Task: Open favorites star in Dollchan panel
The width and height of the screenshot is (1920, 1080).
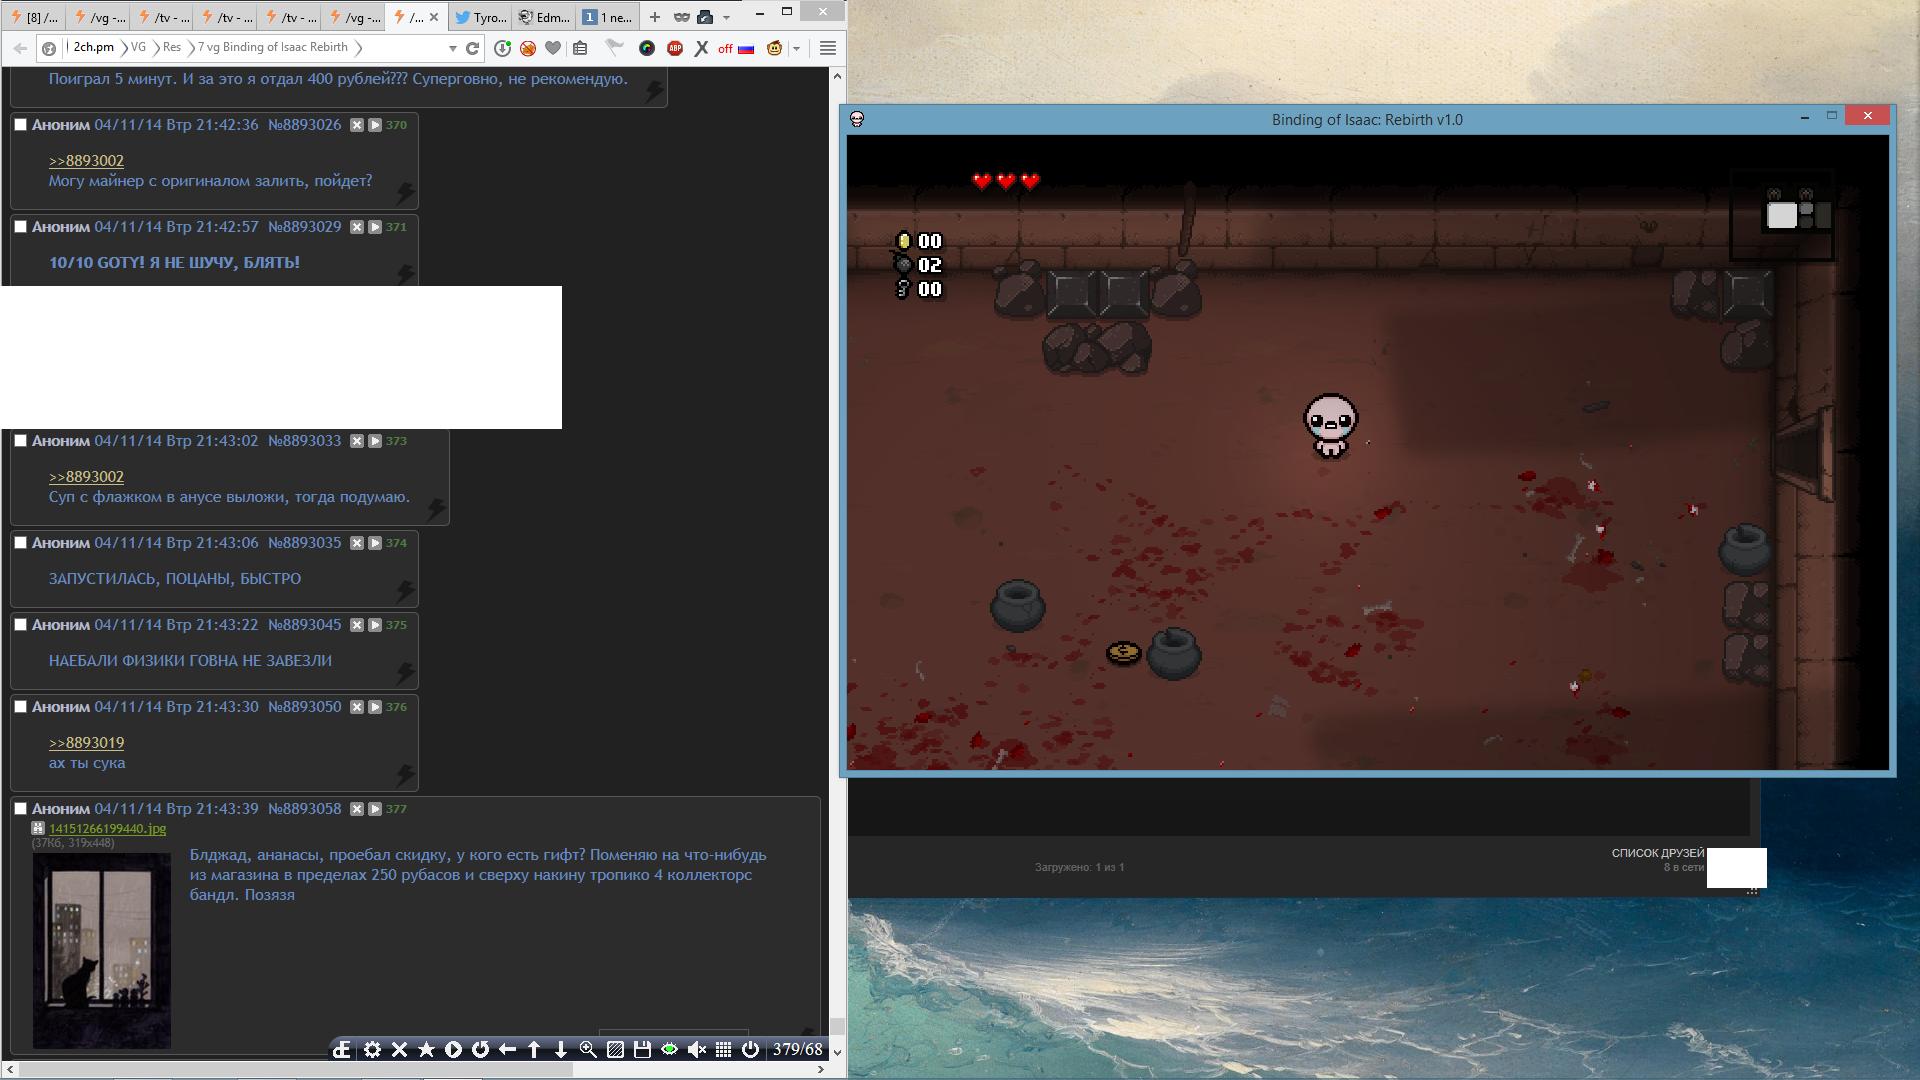Action: pyautogui.click(x=426, y=1049)
